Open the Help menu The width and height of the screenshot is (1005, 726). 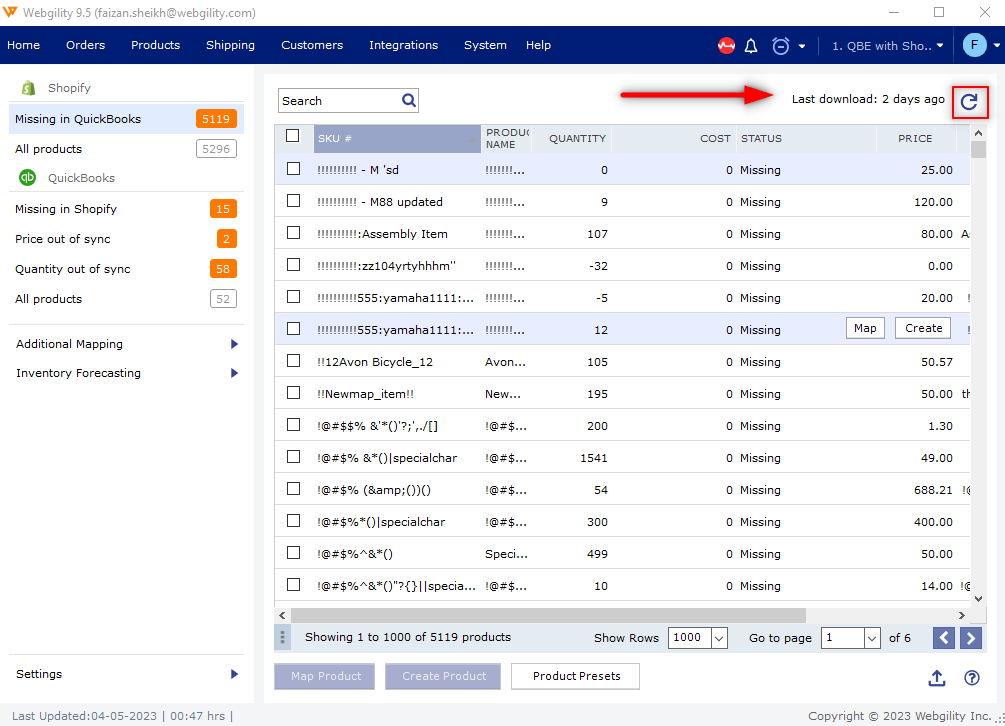[538, 45]
